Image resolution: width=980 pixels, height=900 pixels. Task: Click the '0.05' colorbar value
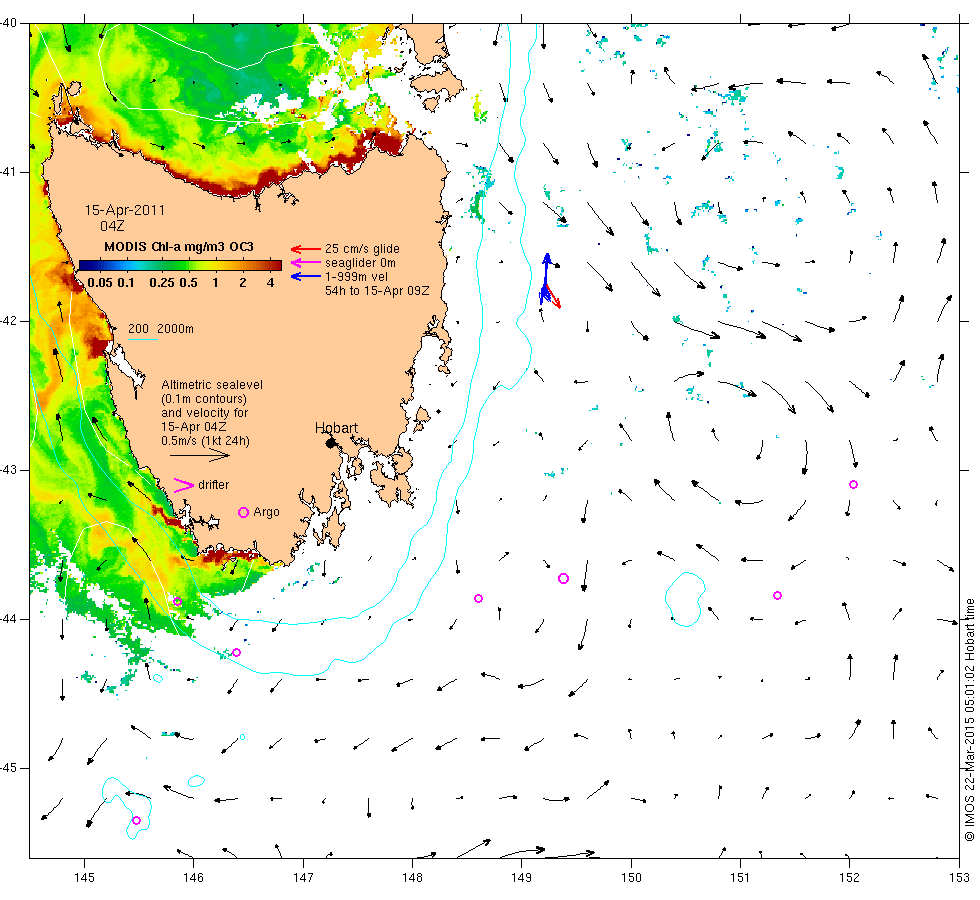(100, 283)
